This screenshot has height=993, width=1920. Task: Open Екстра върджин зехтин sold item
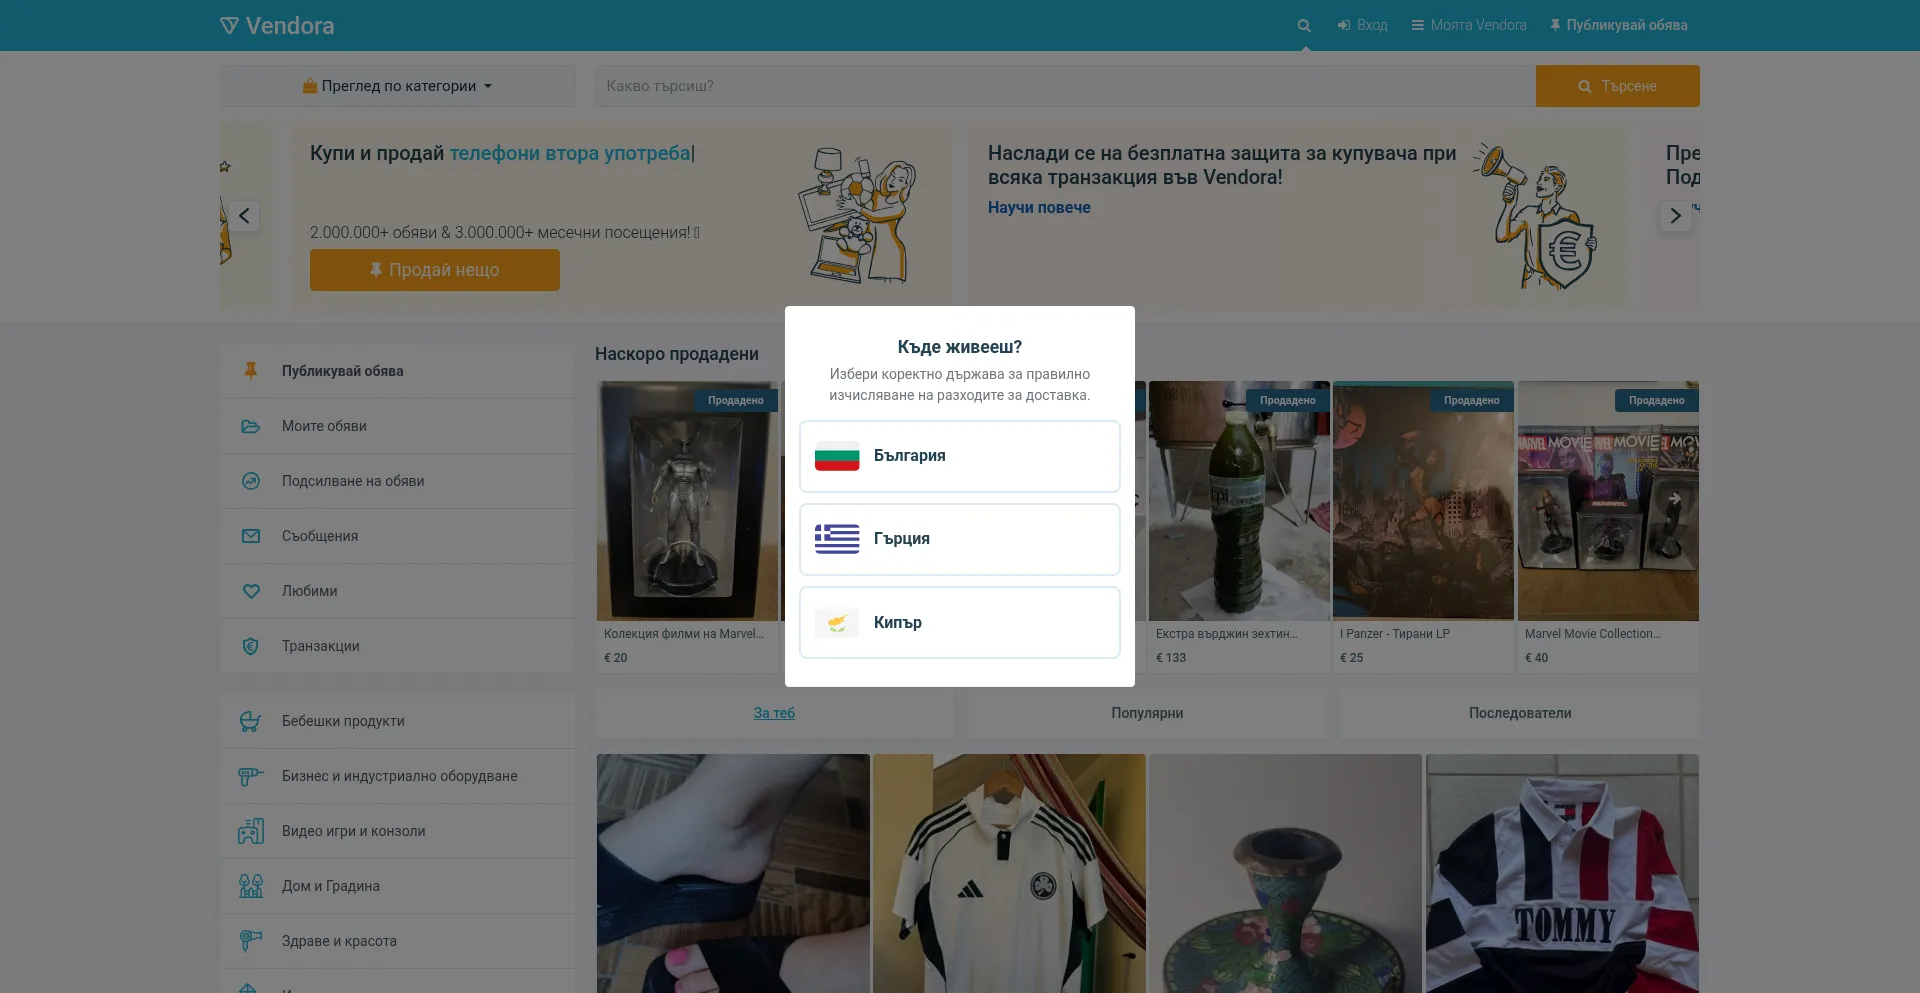1239,526
